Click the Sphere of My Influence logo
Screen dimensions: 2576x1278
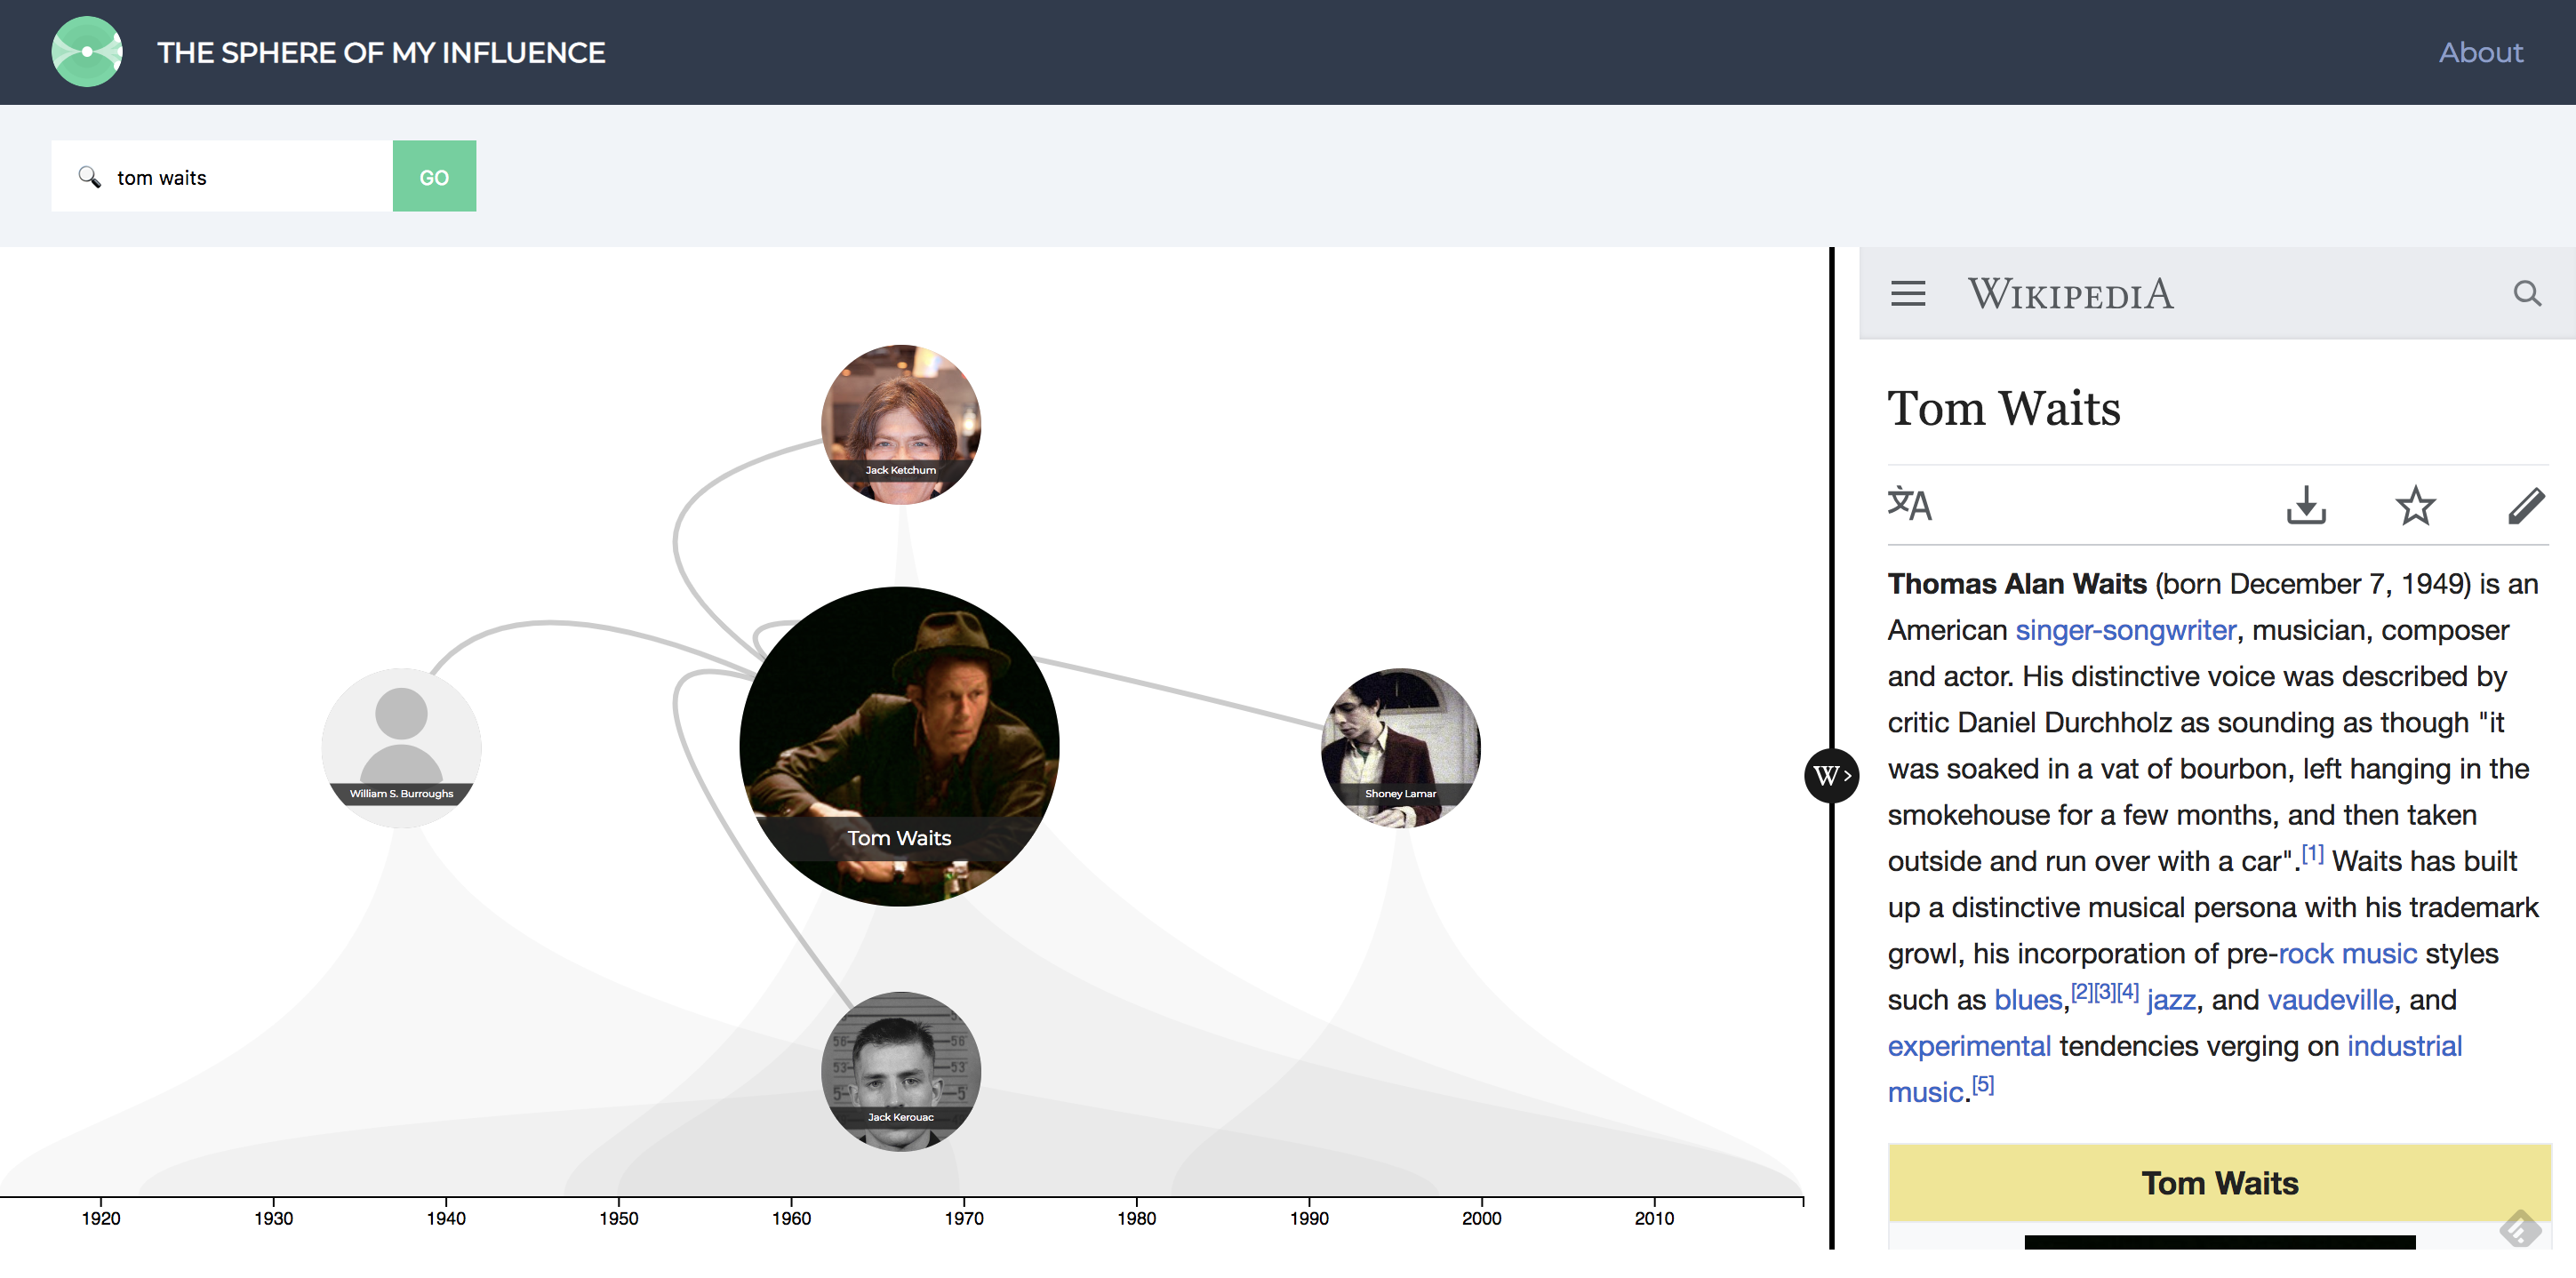[x=87, y=52]
